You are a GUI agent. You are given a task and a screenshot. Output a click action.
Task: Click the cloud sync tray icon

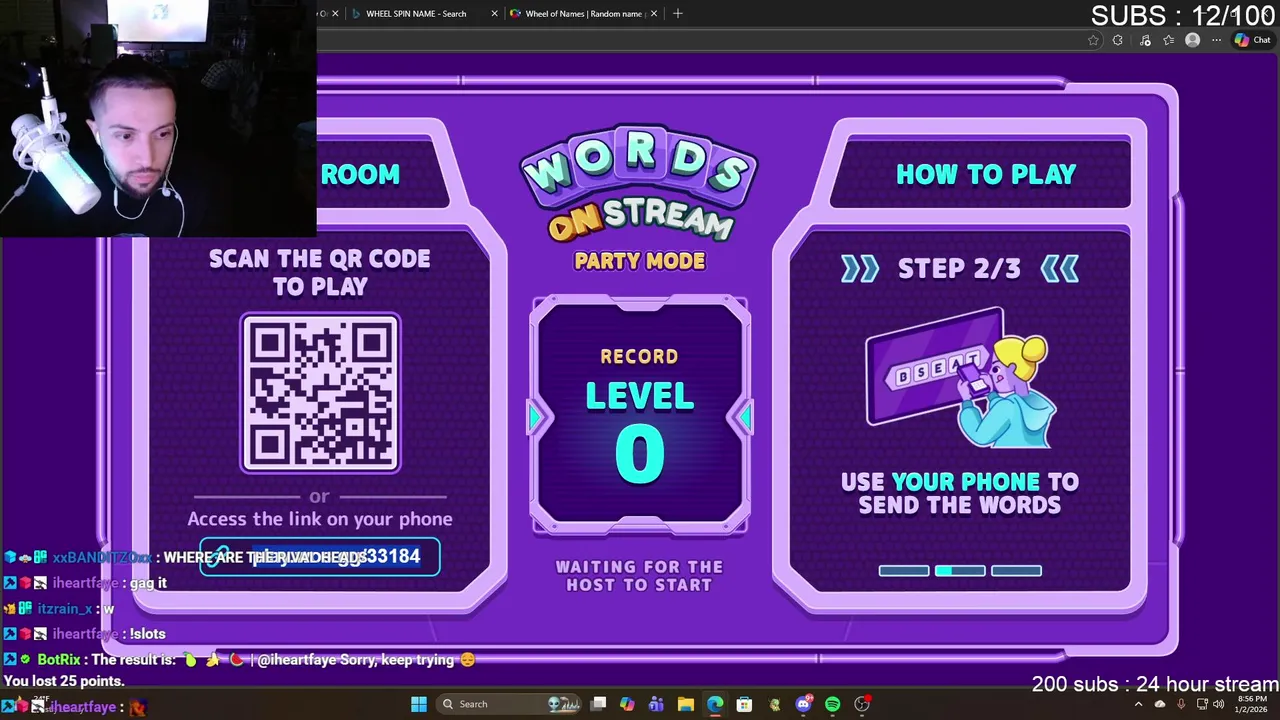1160,704
